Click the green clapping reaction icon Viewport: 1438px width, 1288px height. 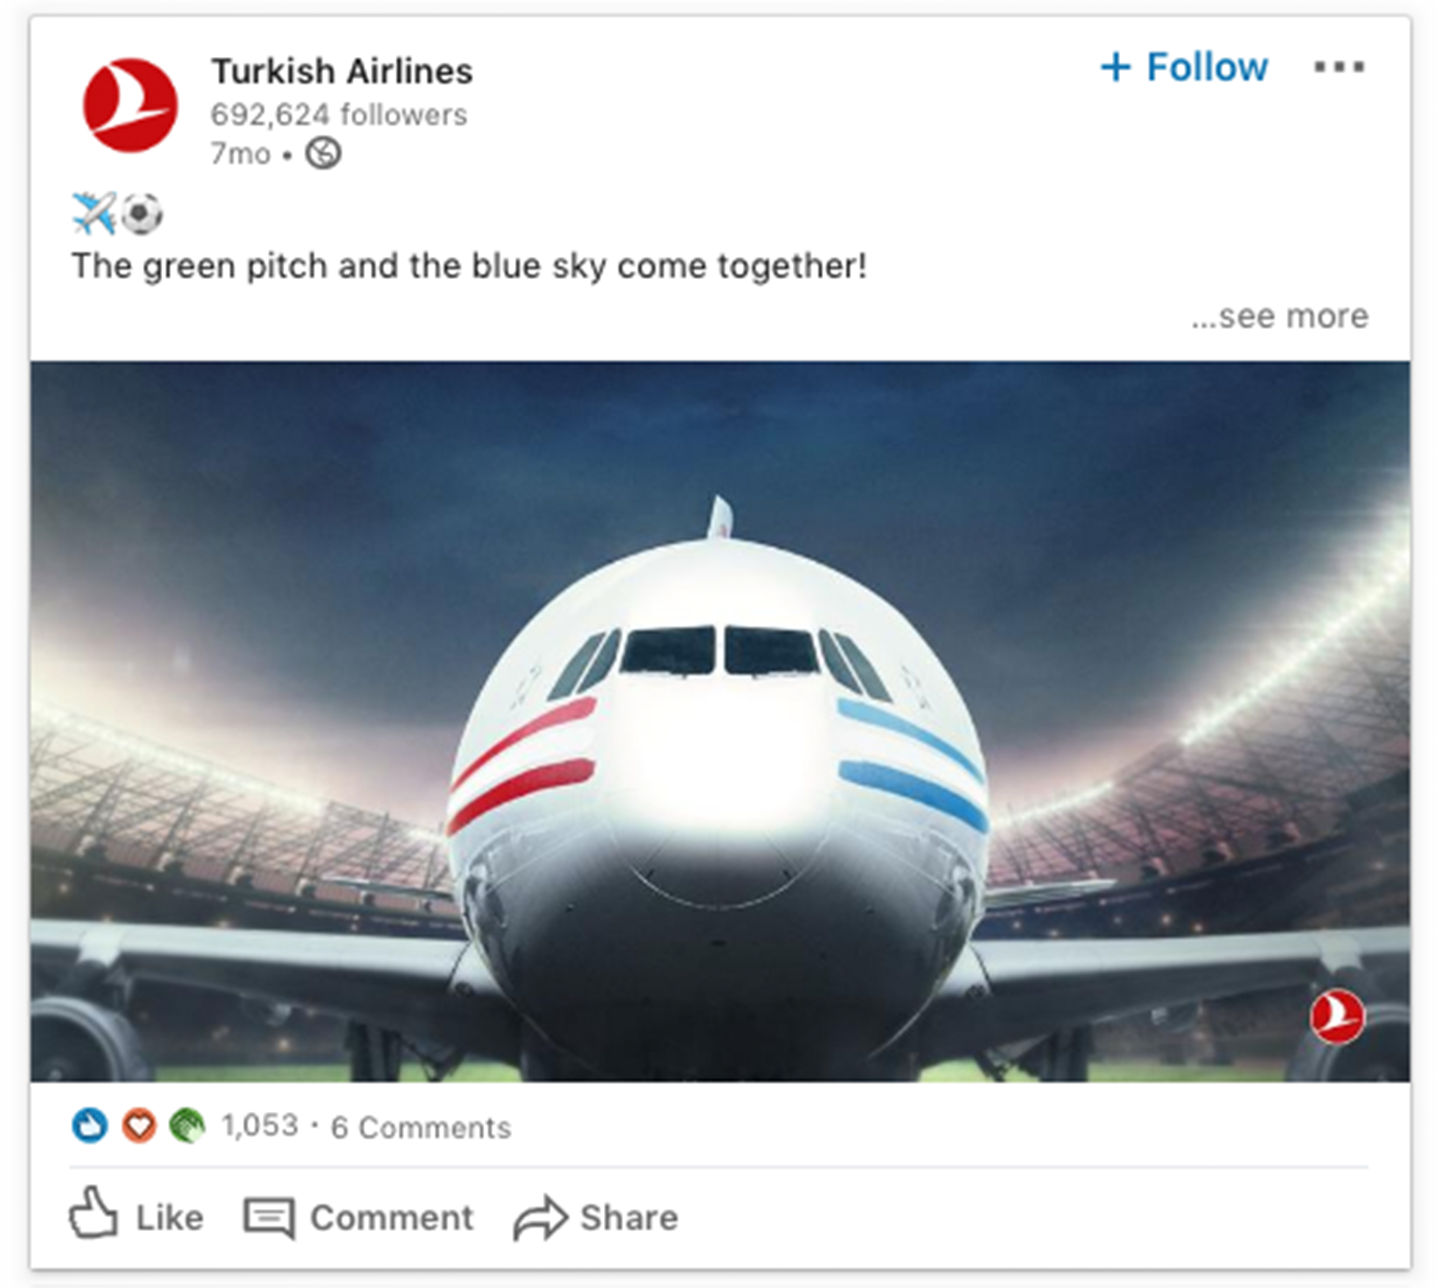point(187,1126)
